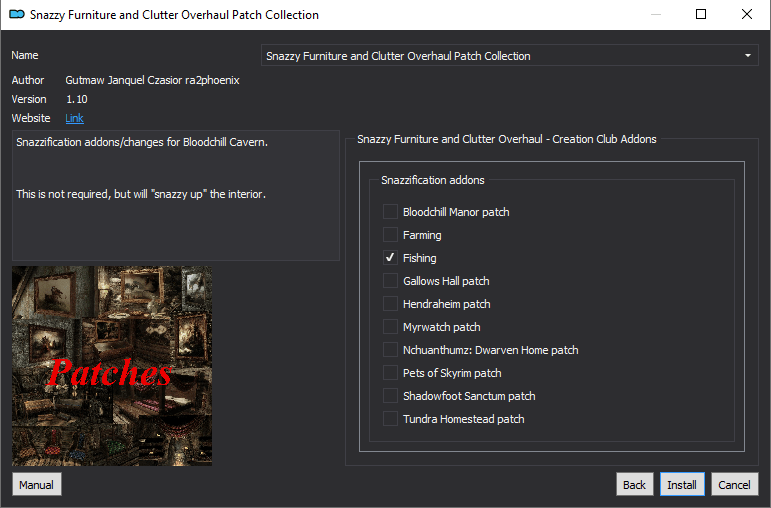
Task: Minimize the installer window
Action: tap(656, 14)
